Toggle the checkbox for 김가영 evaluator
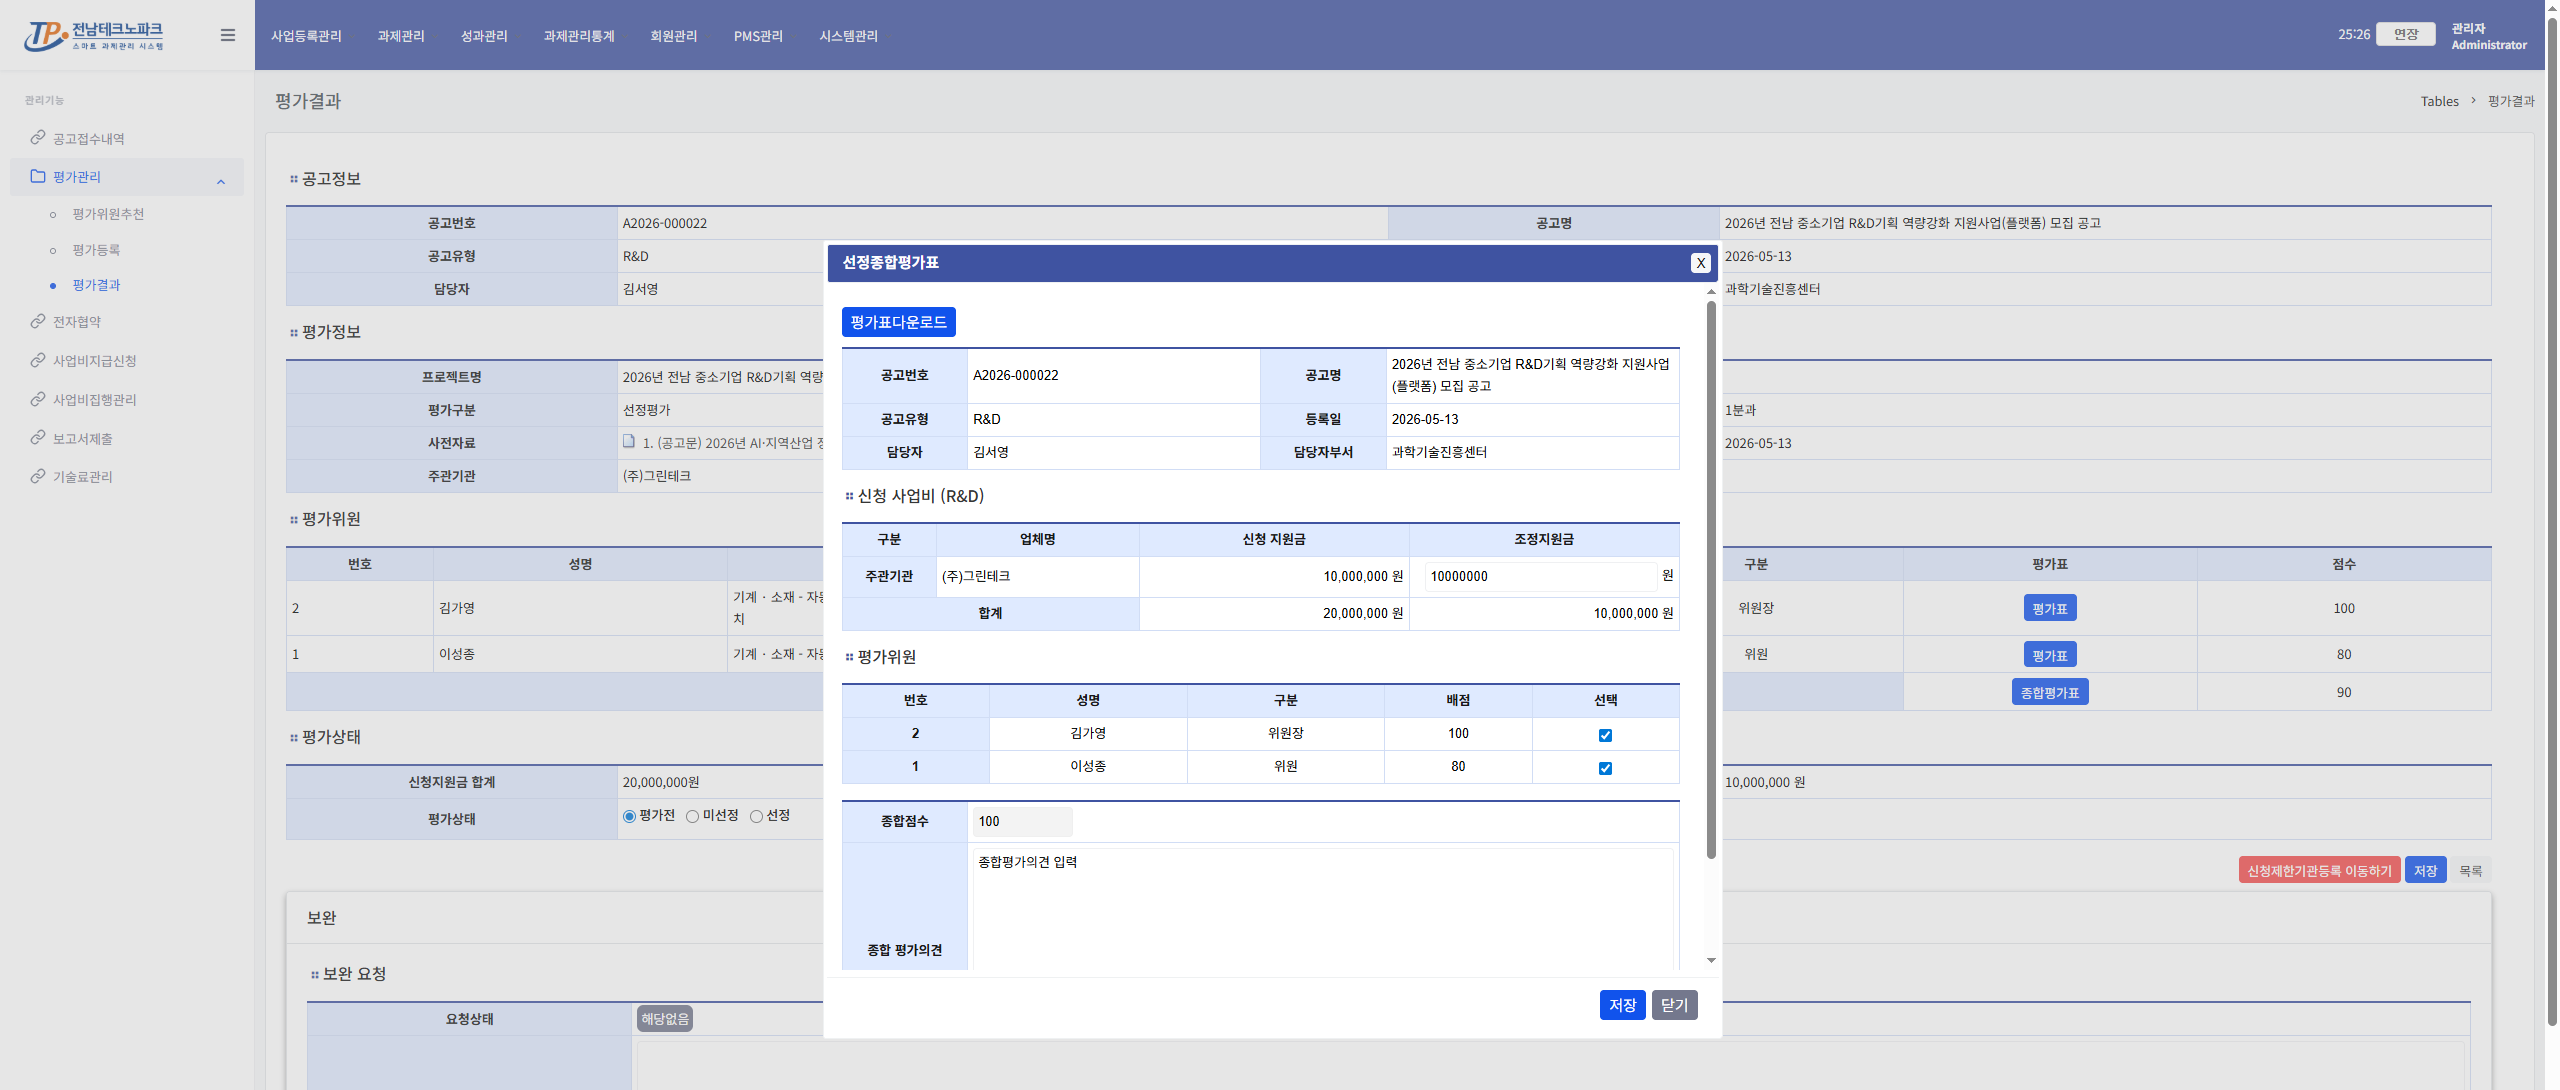This screenshot has height=1090, width=2560. click(x=1605, y=735)
